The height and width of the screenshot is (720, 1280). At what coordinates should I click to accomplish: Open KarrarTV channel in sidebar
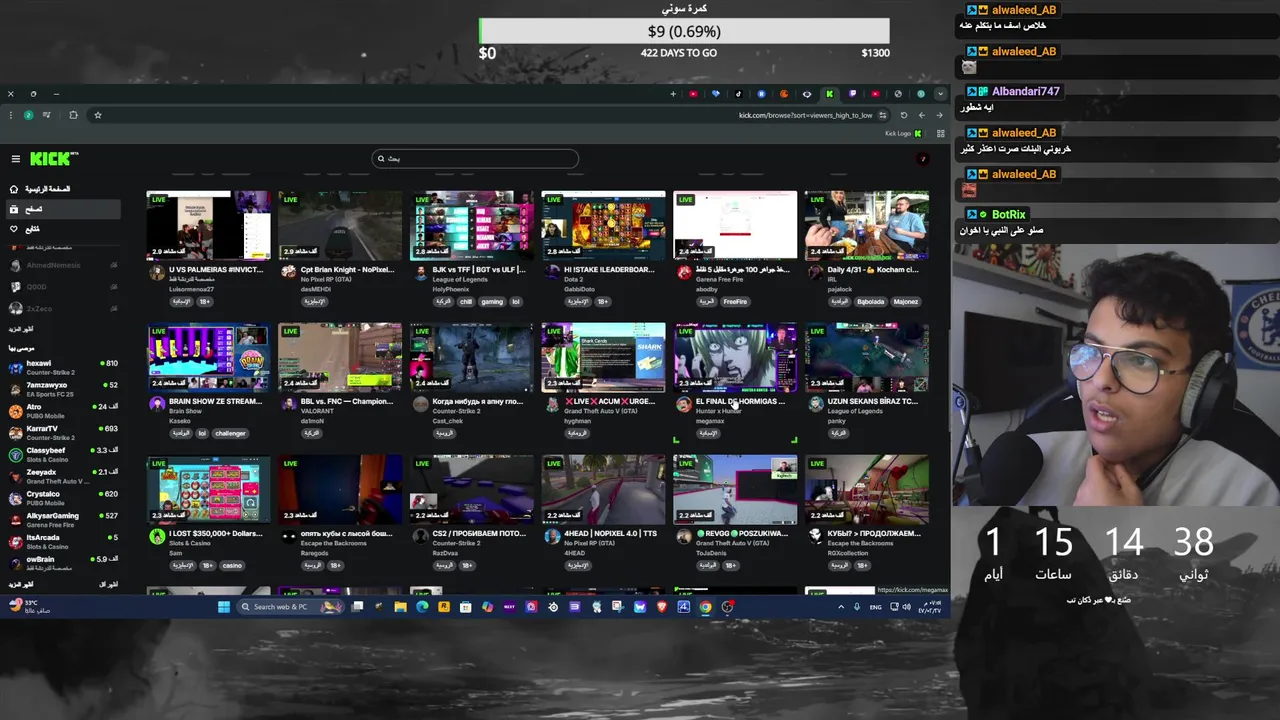(x=62, y=433)
